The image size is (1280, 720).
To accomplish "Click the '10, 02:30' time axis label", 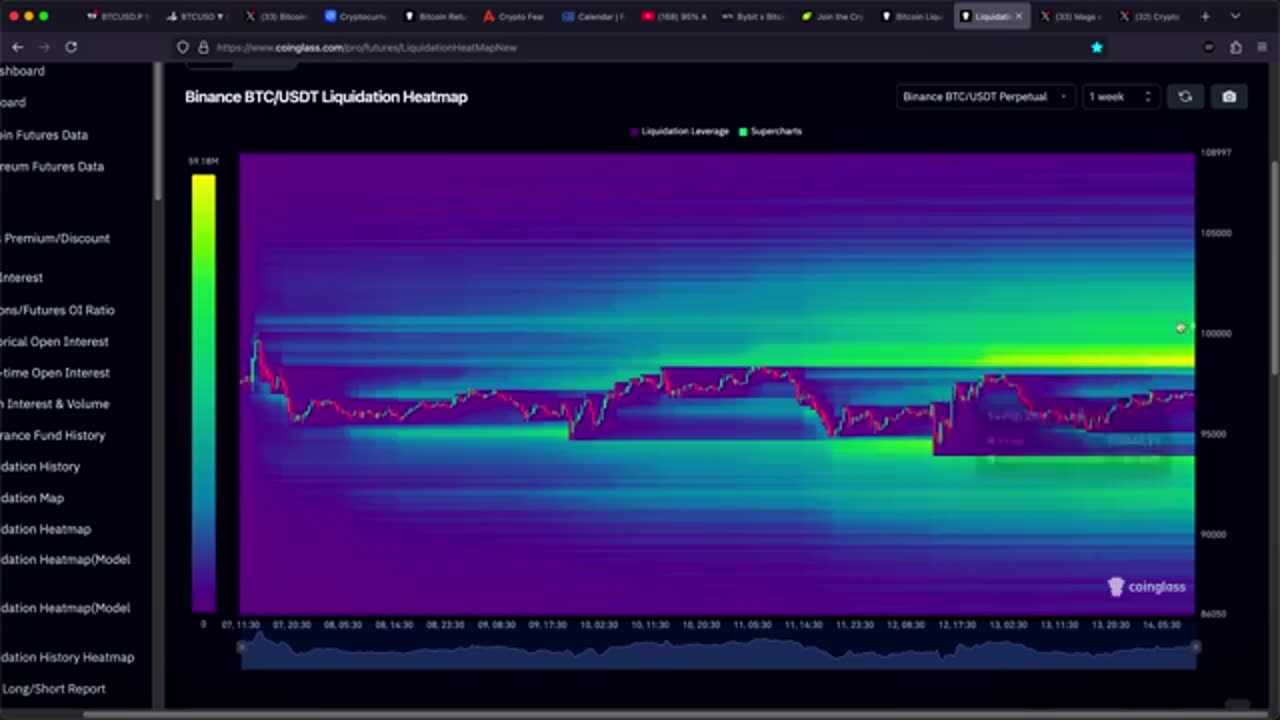I will (598, 625).
